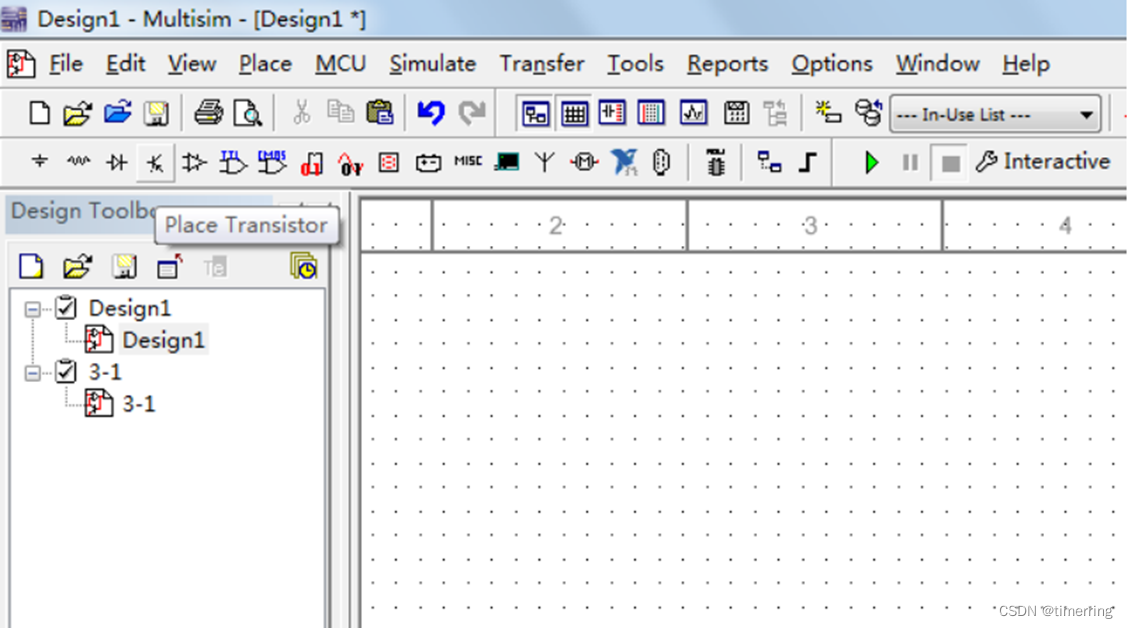Place Advanced Peripherals component

point(507,162)
